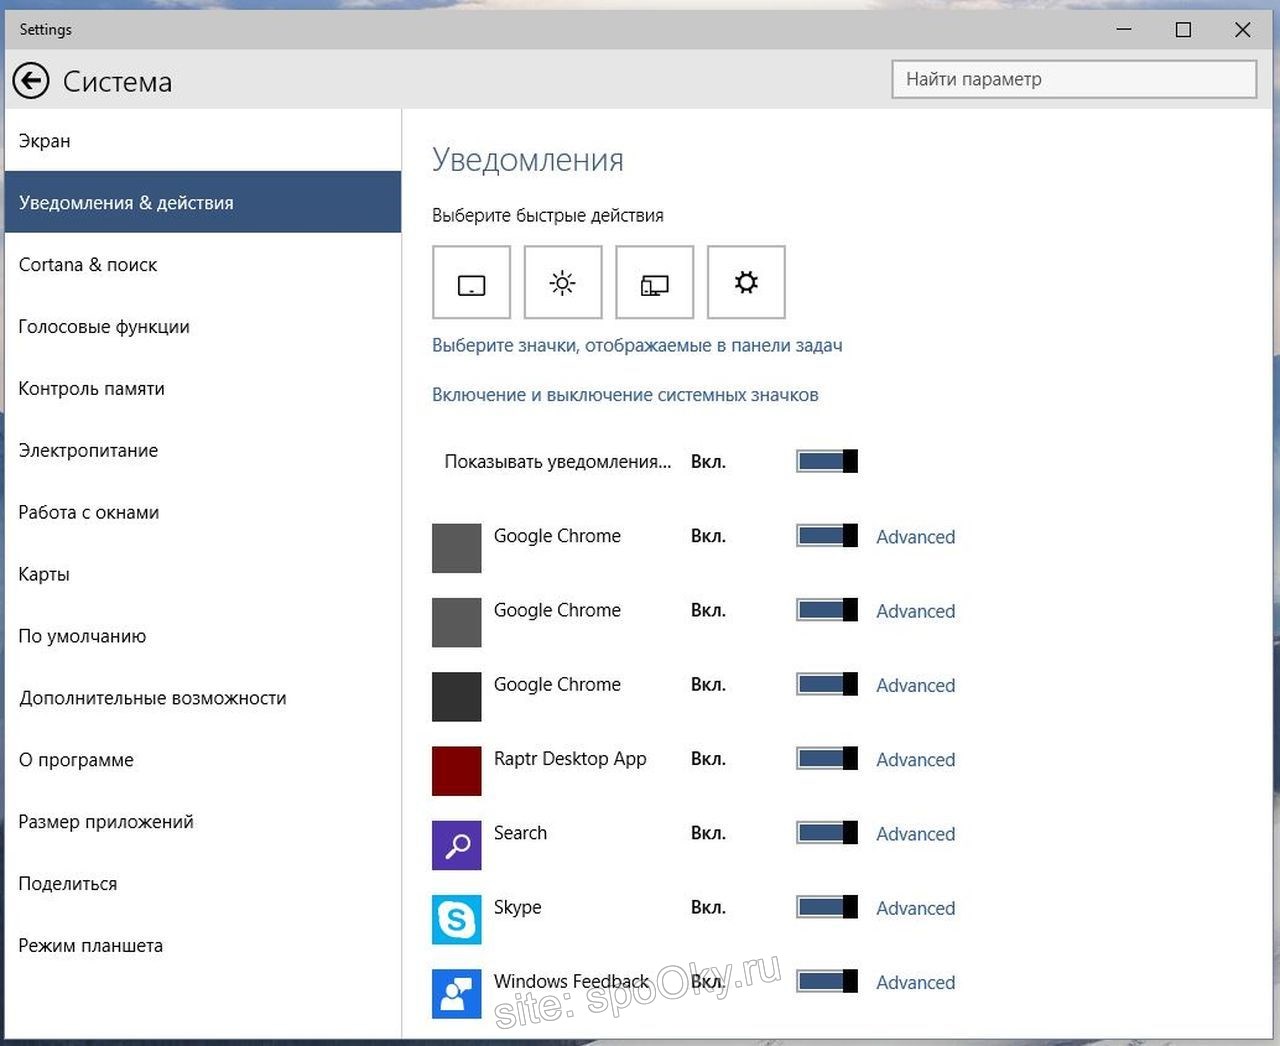Open Поделиться settings
1280x1046 pixels.
[203, 884]
